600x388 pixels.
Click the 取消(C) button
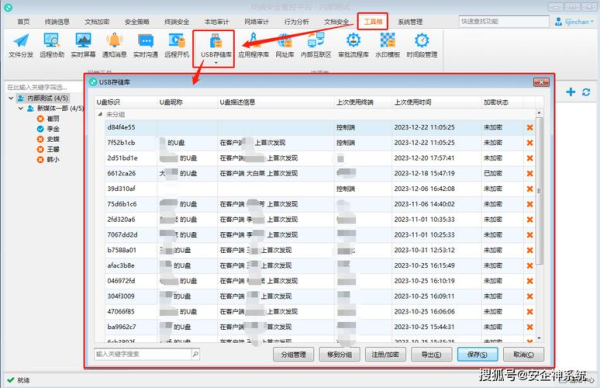[523, 355]
